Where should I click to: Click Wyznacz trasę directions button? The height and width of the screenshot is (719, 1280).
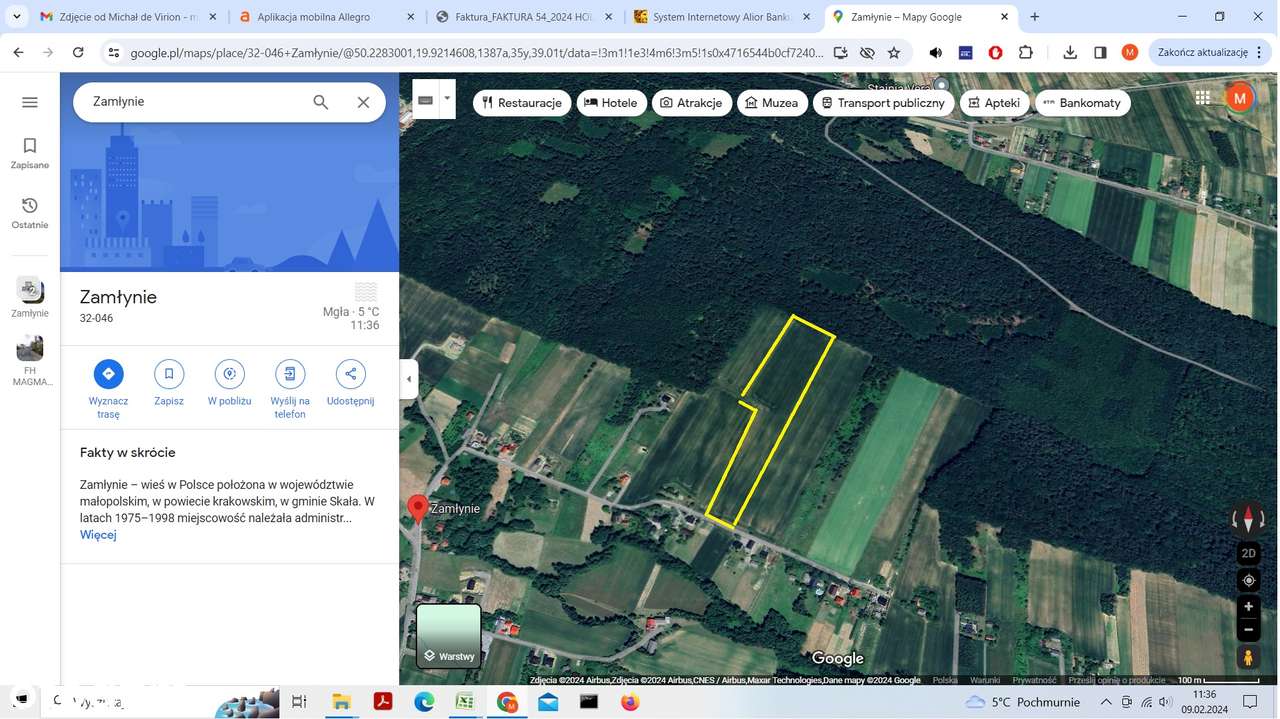pos(108,389)
